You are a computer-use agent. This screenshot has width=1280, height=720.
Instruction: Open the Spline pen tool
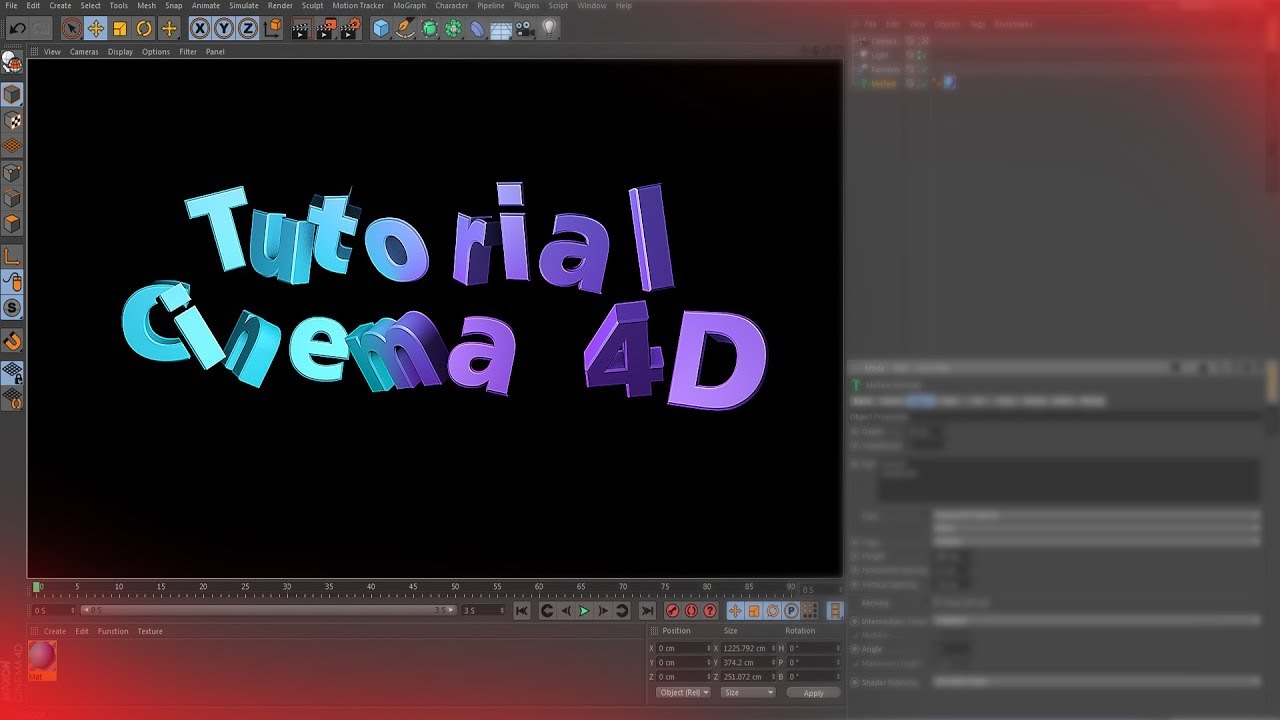click(405, 28)
